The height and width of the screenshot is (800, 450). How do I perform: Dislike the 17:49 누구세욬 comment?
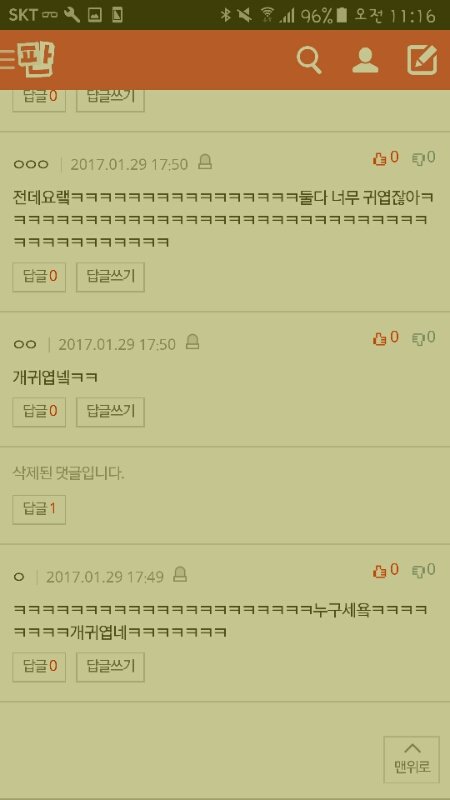(424, 570)
